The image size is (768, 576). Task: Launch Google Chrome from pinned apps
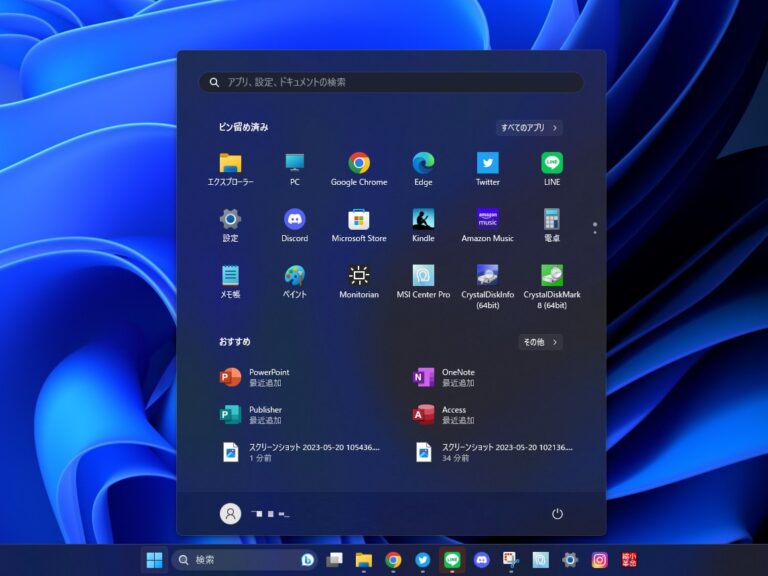click(x=359, y=169)
